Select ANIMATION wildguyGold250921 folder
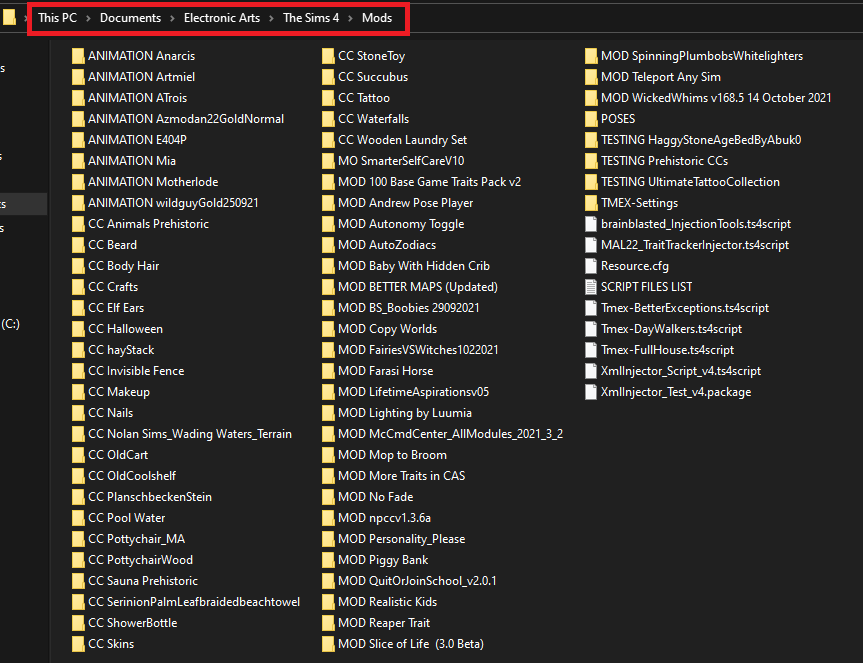Screen dimensions: 863x663 coord(166,203)
